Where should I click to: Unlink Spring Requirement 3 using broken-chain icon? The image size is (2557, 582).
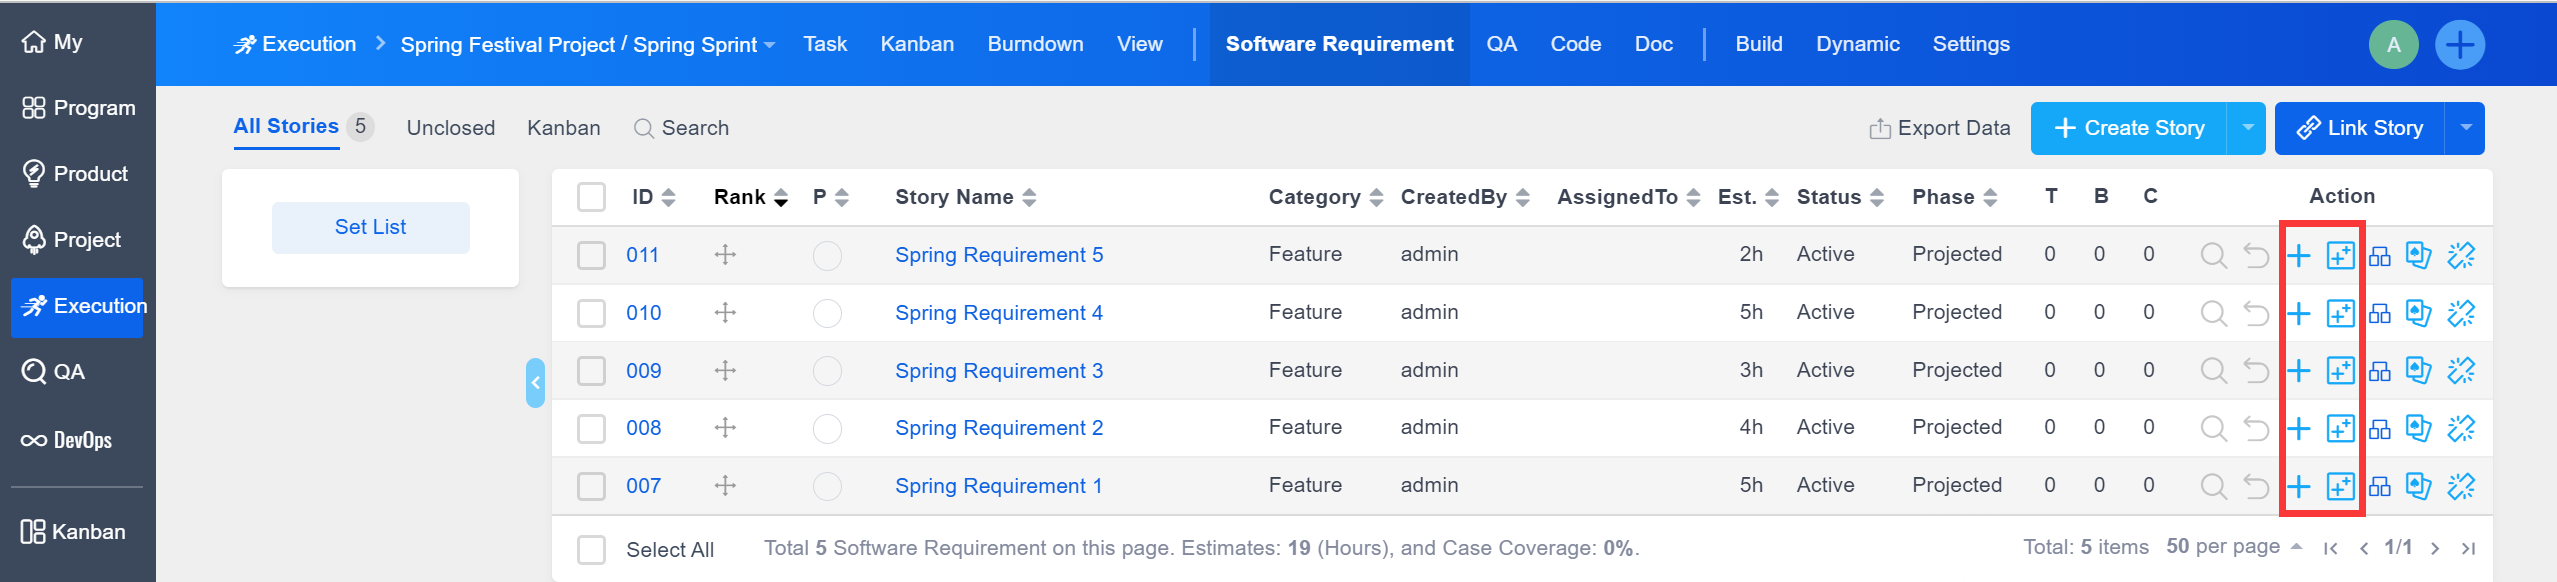point(2460,371)
